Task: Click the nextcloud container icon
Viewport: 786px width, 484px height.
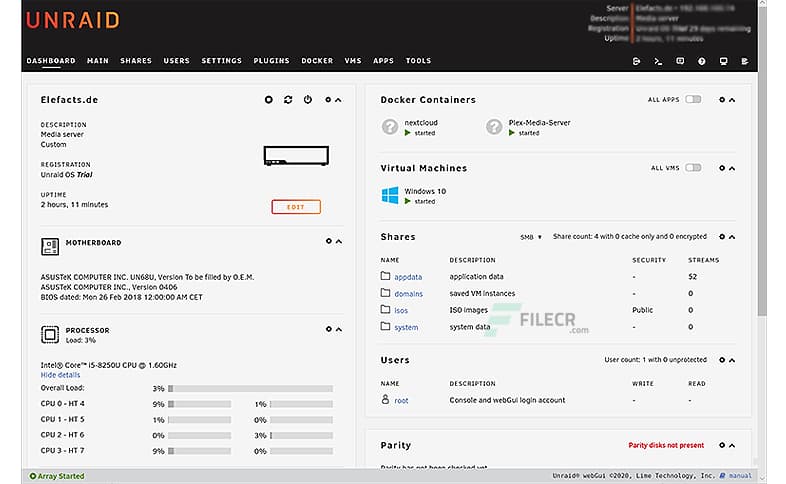Action: tap(389, 127)
